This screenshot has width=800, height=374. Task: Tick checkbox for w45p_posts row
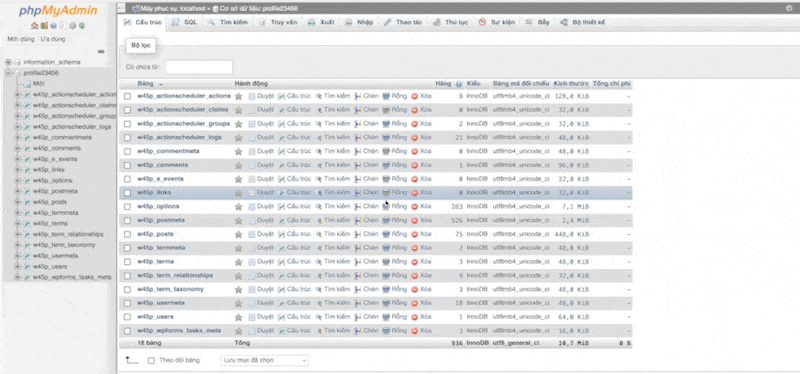pos(128,234)
